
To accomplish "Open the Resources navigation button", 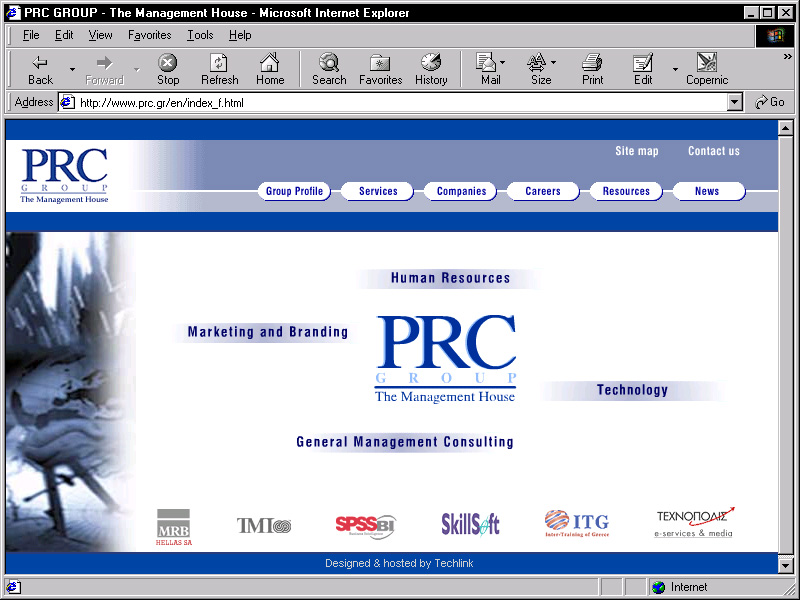I will pyautogui.click(x=626, y=191).
